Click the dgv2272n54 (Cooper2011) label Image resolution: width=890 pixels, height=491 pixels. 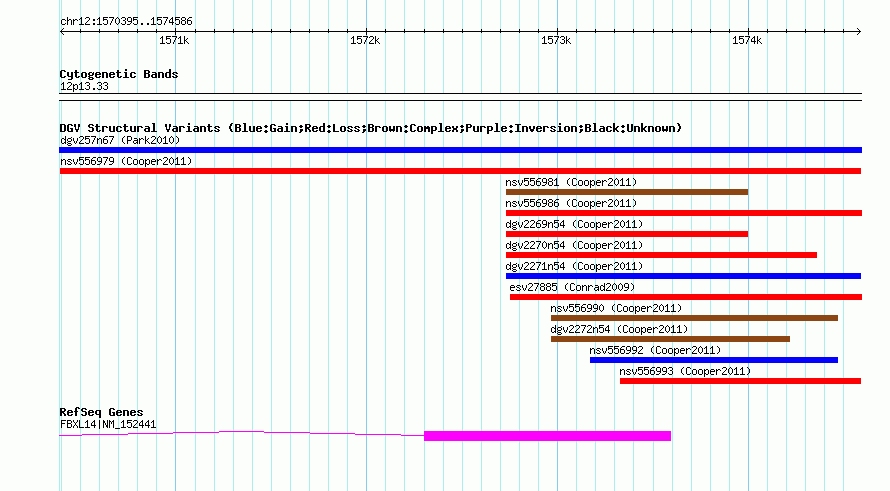(619, 329)
